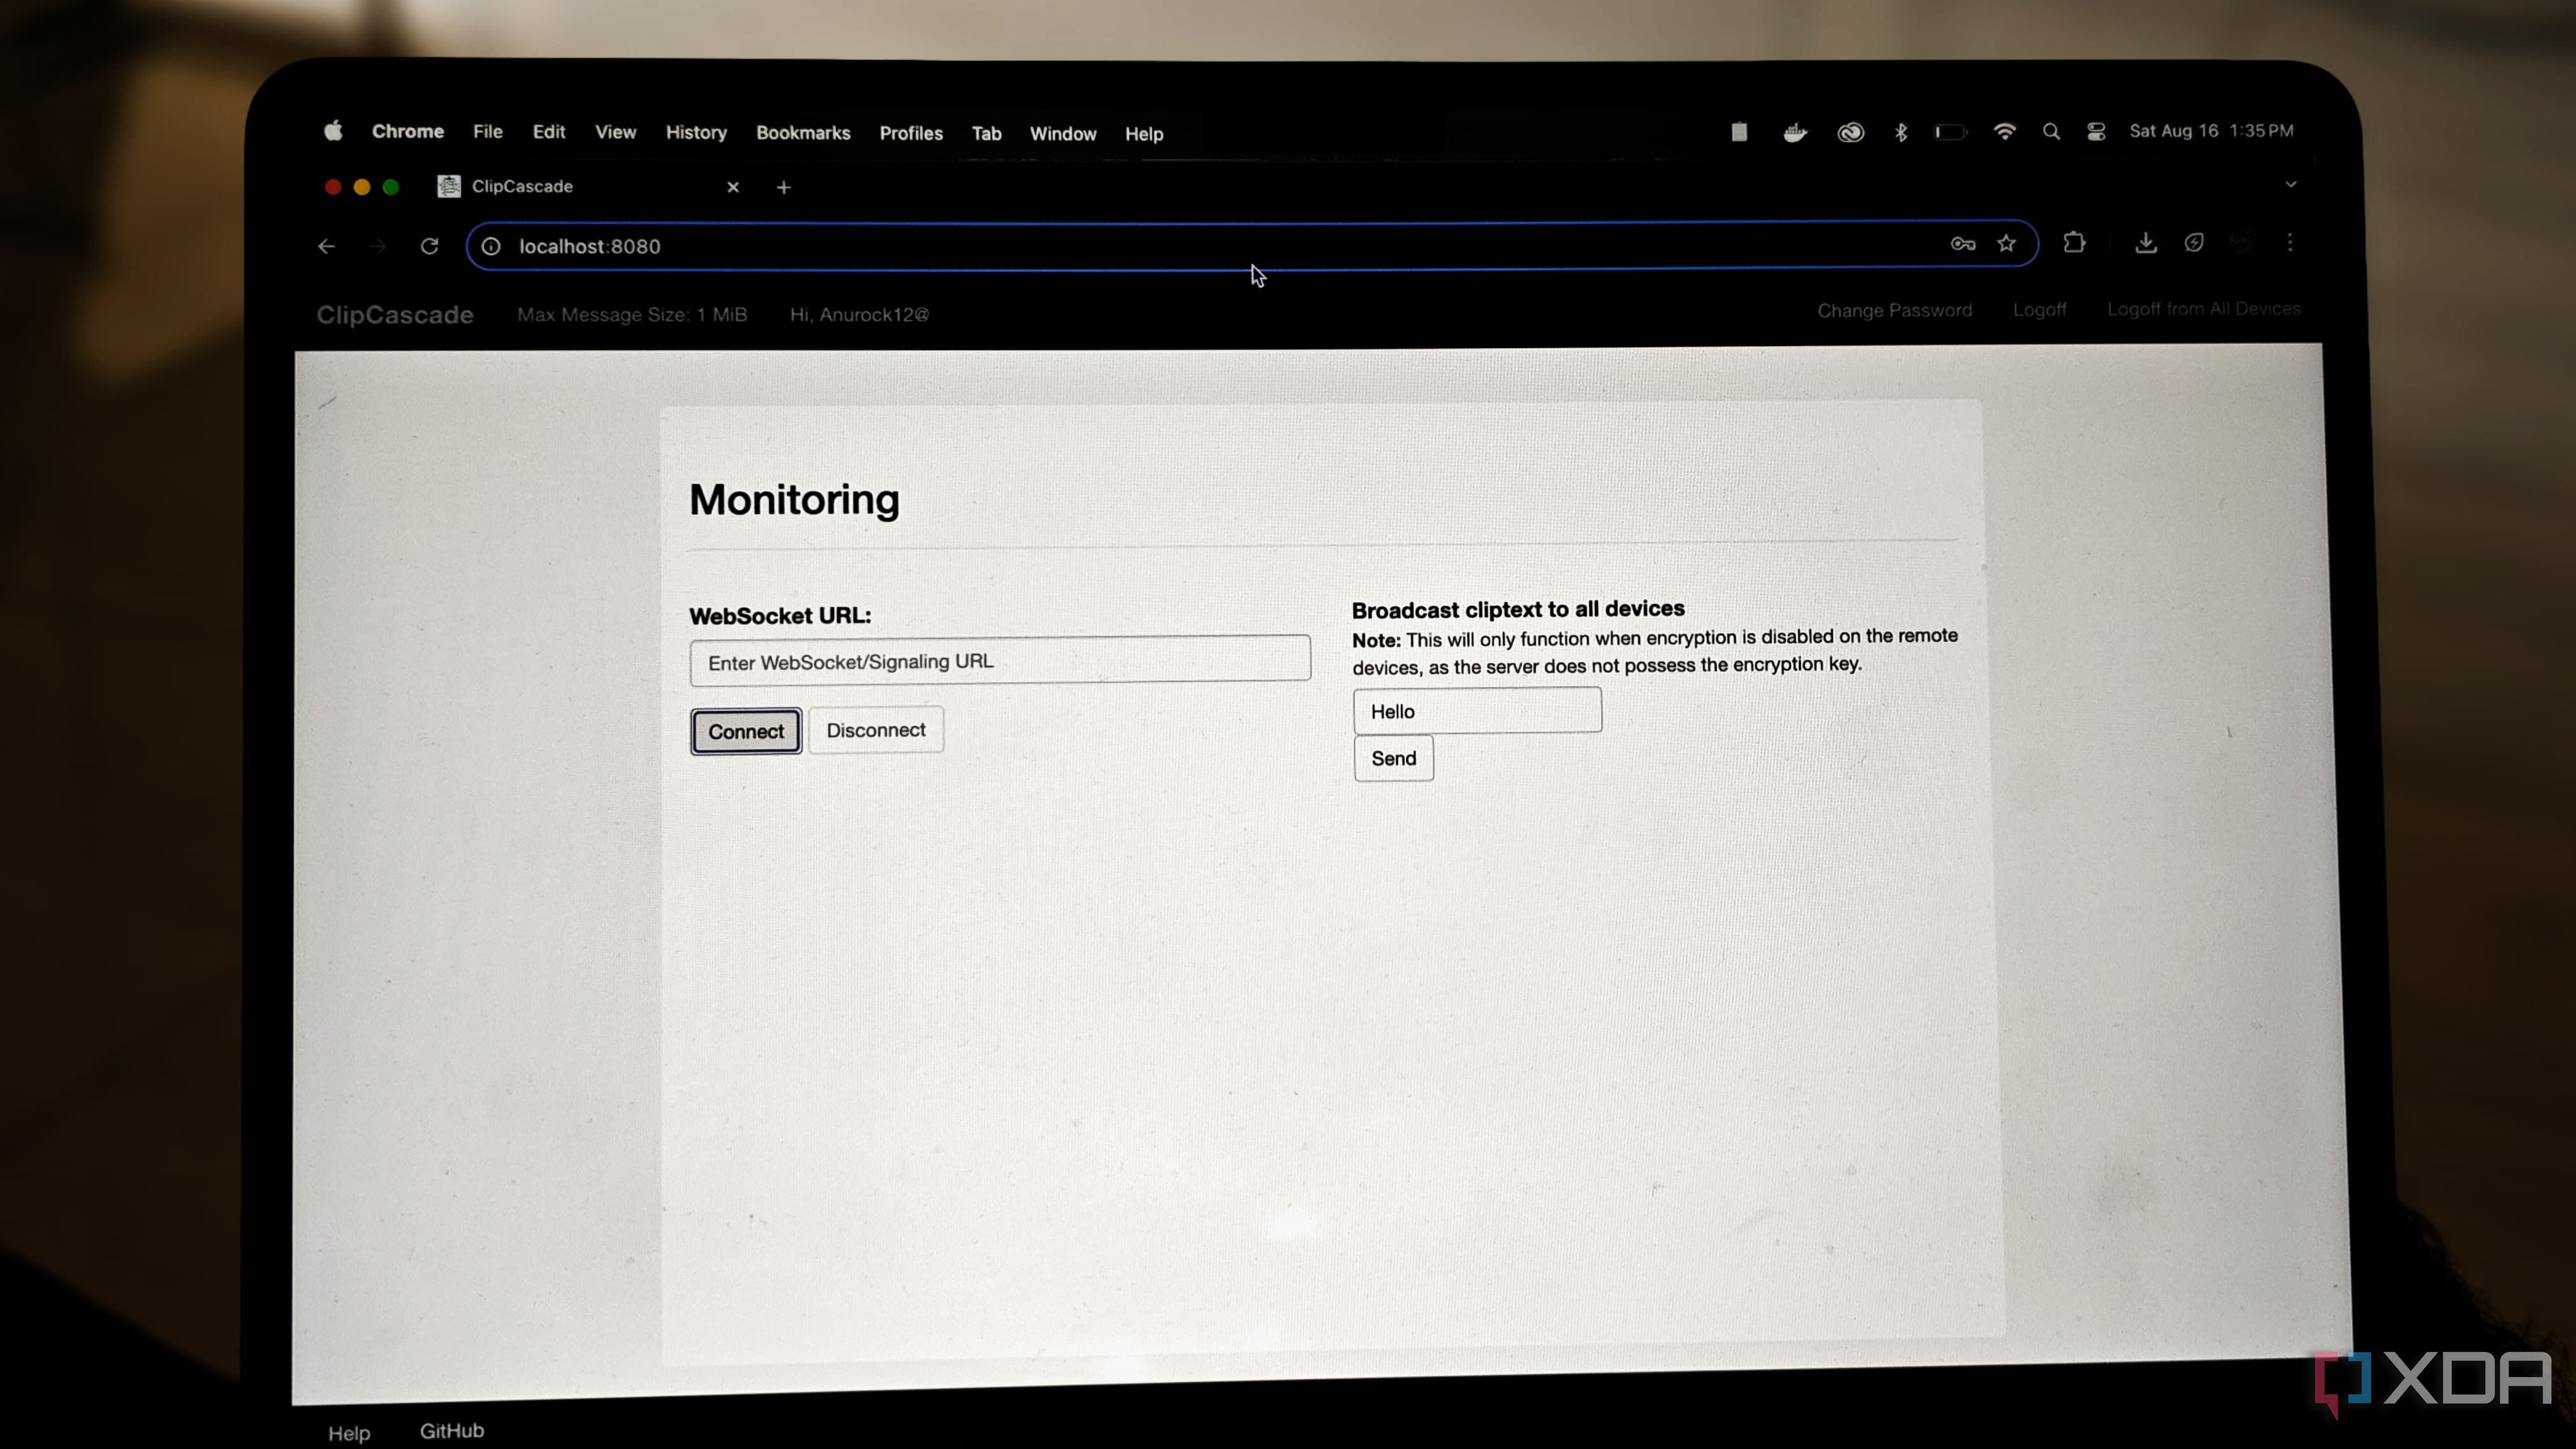This screenshot has height=1449, width=2576.
Task: Open the Wi-Fi status menu
Action: (2004, 131)
